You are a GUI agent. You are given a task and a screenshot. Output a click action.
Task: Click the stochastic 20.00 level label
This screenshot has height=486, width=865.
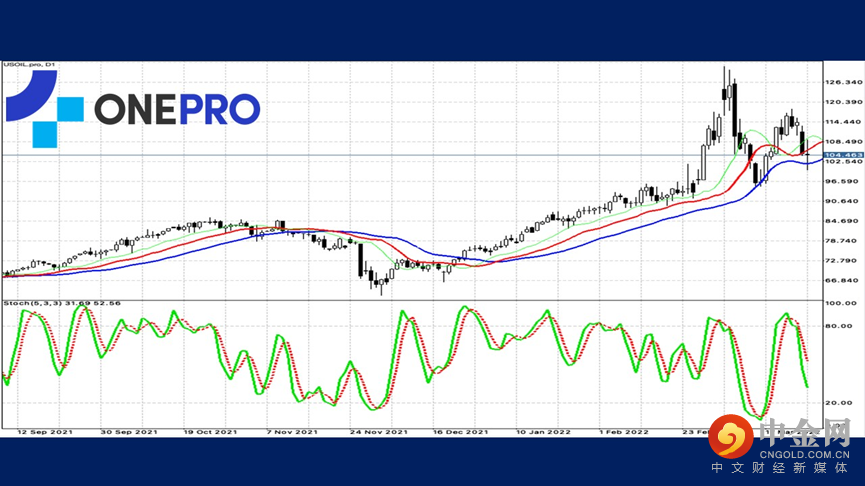(x=839, y=403)
